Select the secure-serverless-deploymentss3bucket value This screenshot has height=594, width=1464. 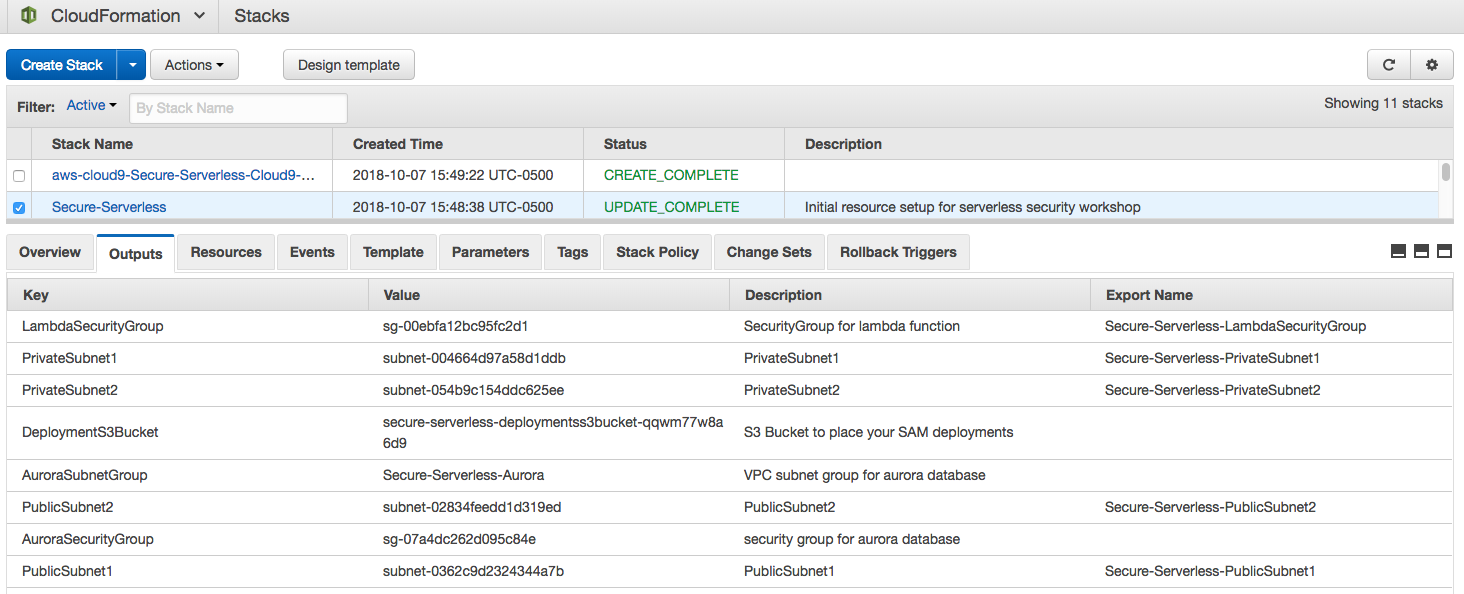[553, 432]
